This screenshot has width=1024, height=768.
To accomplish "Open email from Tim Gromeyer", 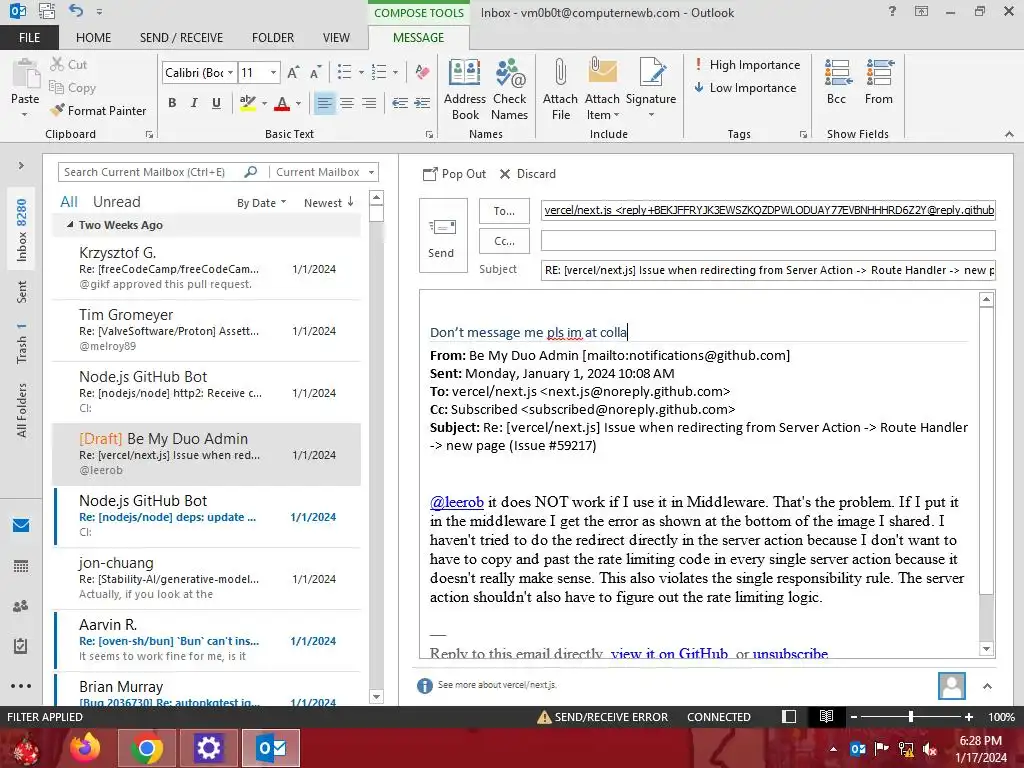I will 206,330.
